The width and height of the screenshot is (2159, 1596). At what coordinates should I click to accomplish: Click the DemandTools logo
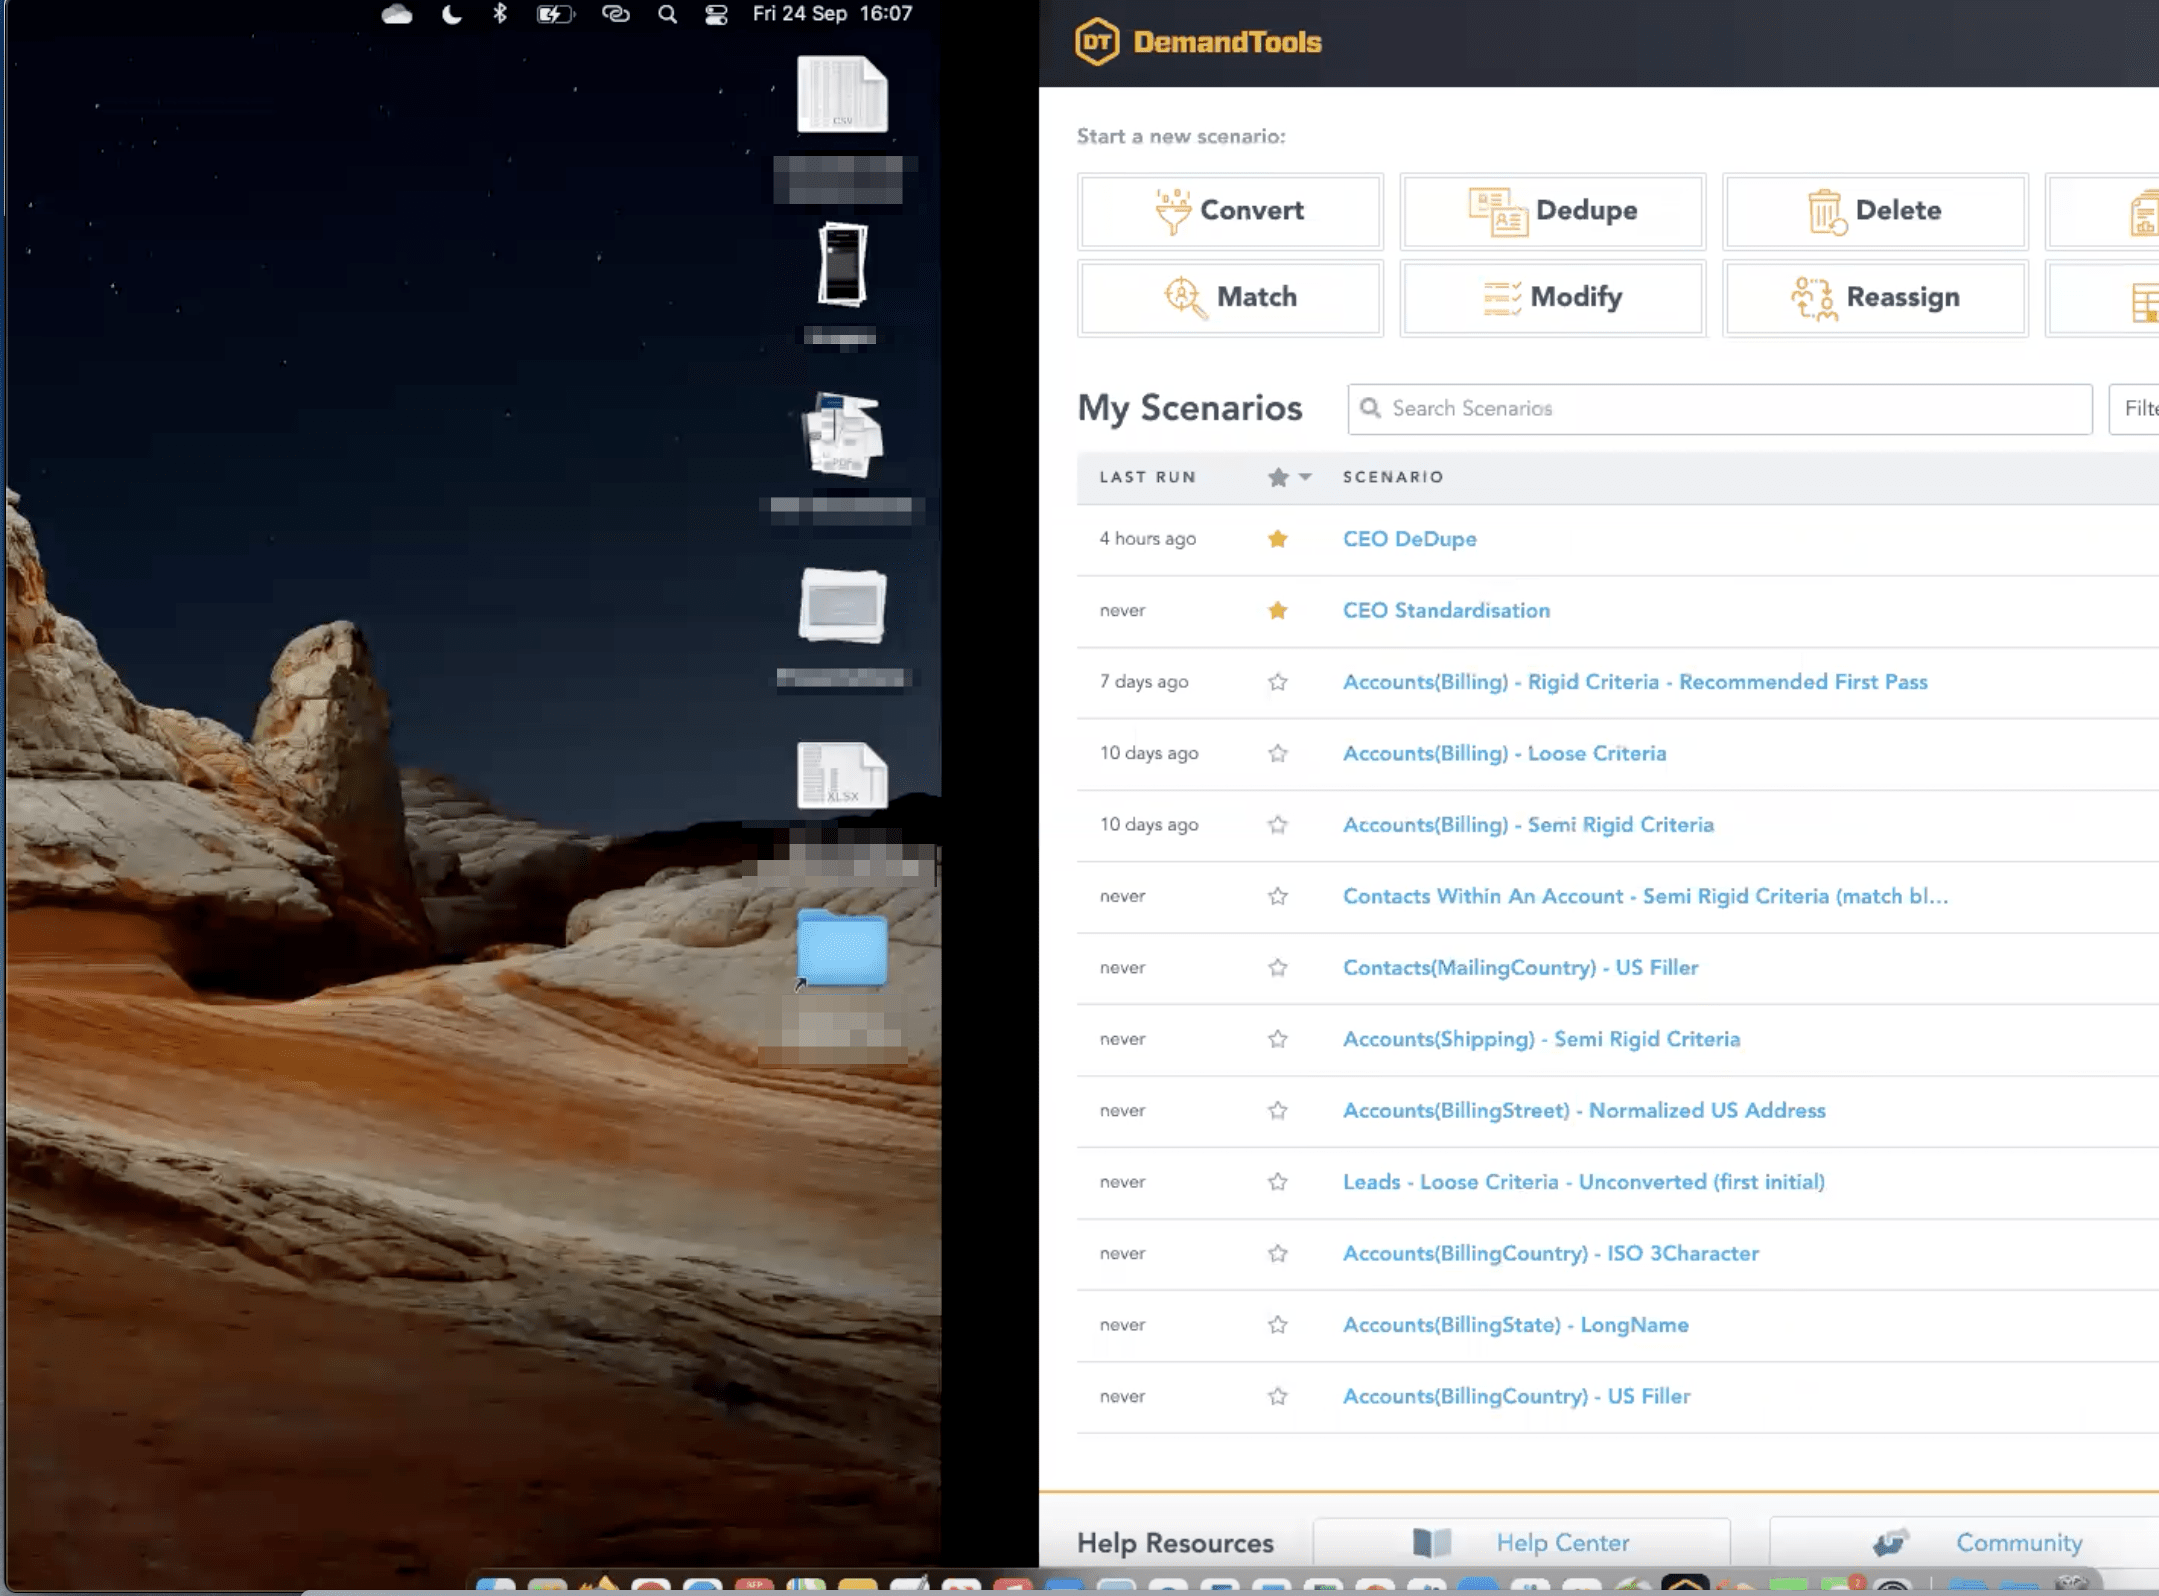1198,40
